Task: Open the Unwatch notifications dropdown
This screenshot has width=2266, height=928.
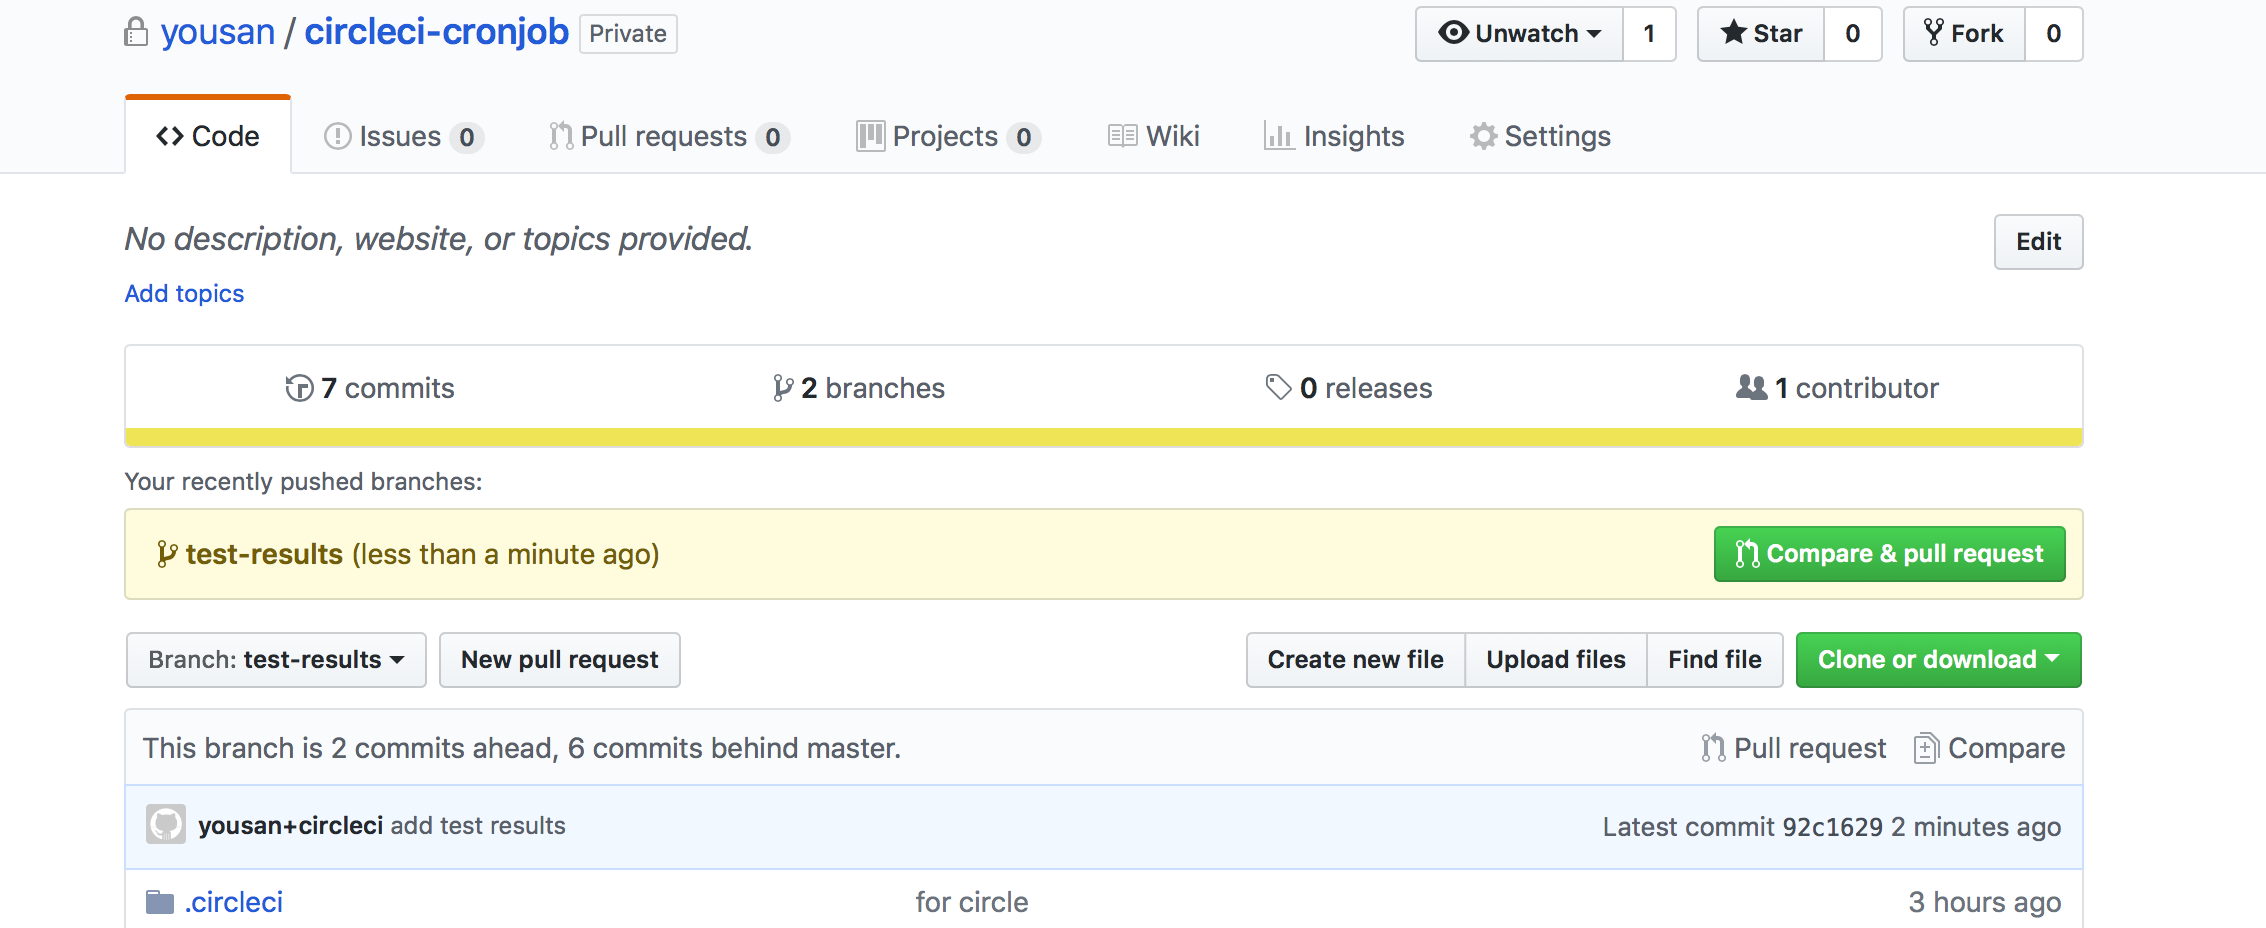Action: [x=1519, y=34]
